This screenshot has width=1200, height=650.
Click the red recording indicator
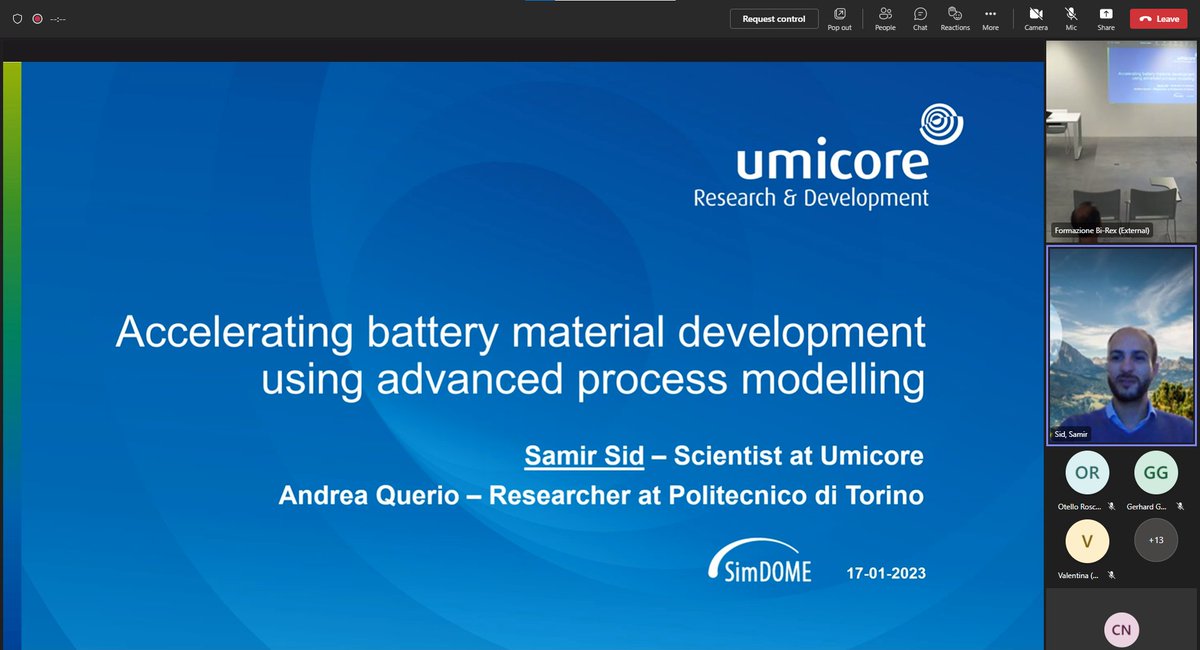tap(37, 18)
